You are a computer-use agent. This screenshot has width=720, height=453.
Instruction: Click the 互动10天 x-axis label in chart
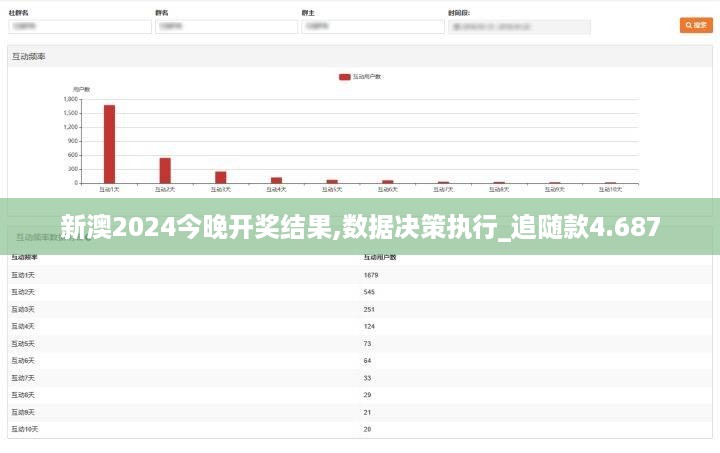coord(610,189)
